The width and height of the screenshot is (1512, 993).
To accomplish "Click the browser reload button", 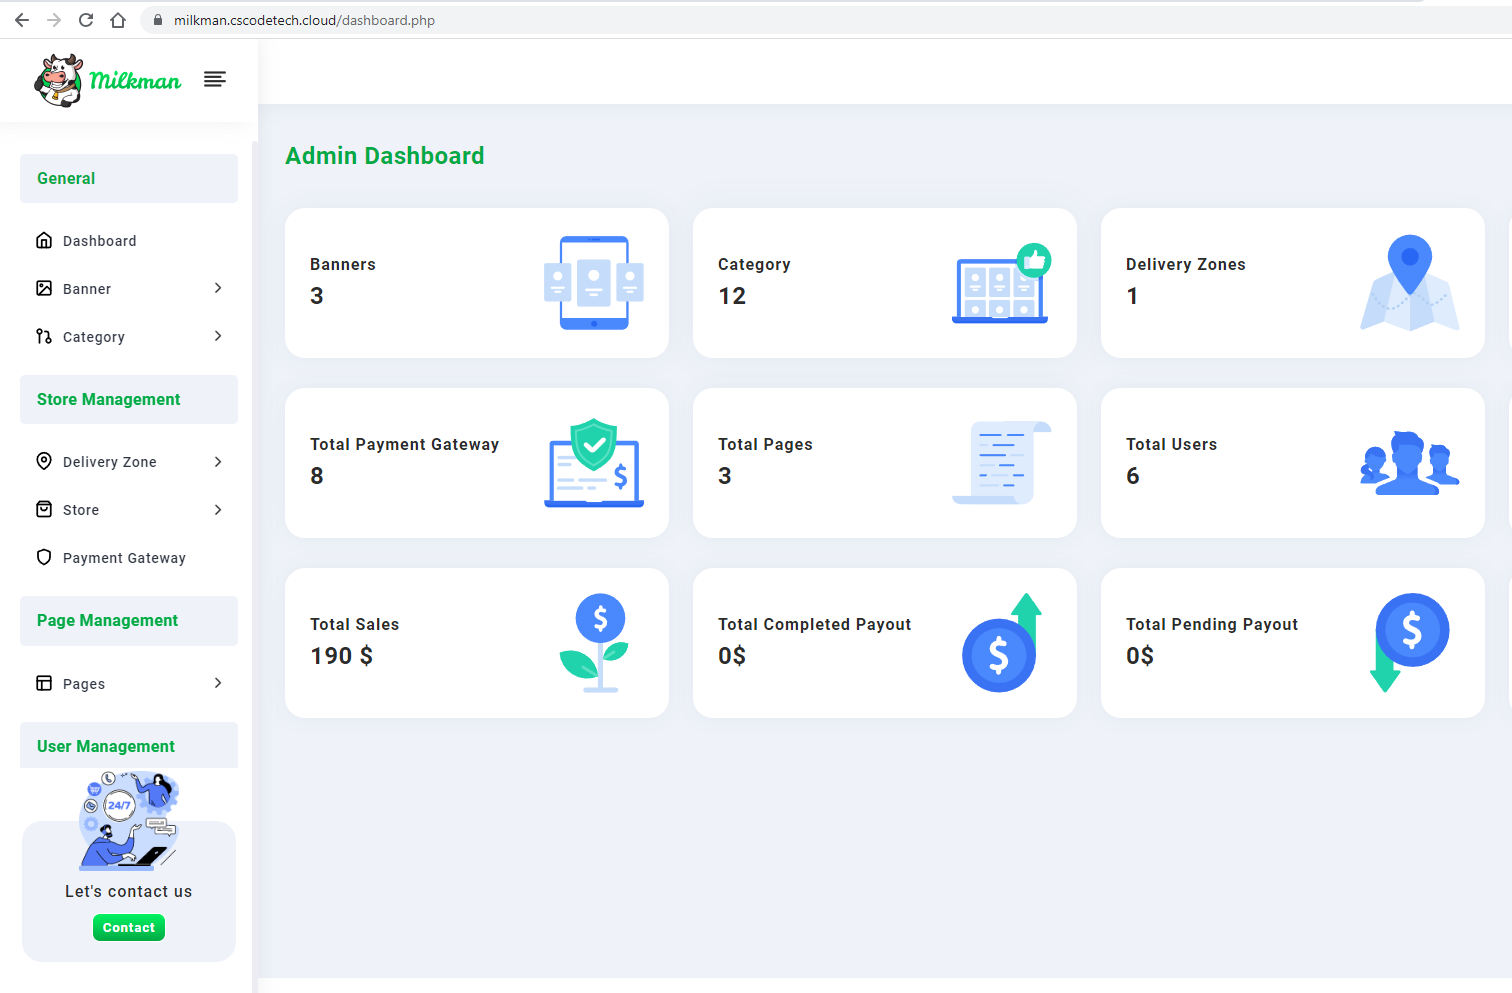I will [86, 20].
